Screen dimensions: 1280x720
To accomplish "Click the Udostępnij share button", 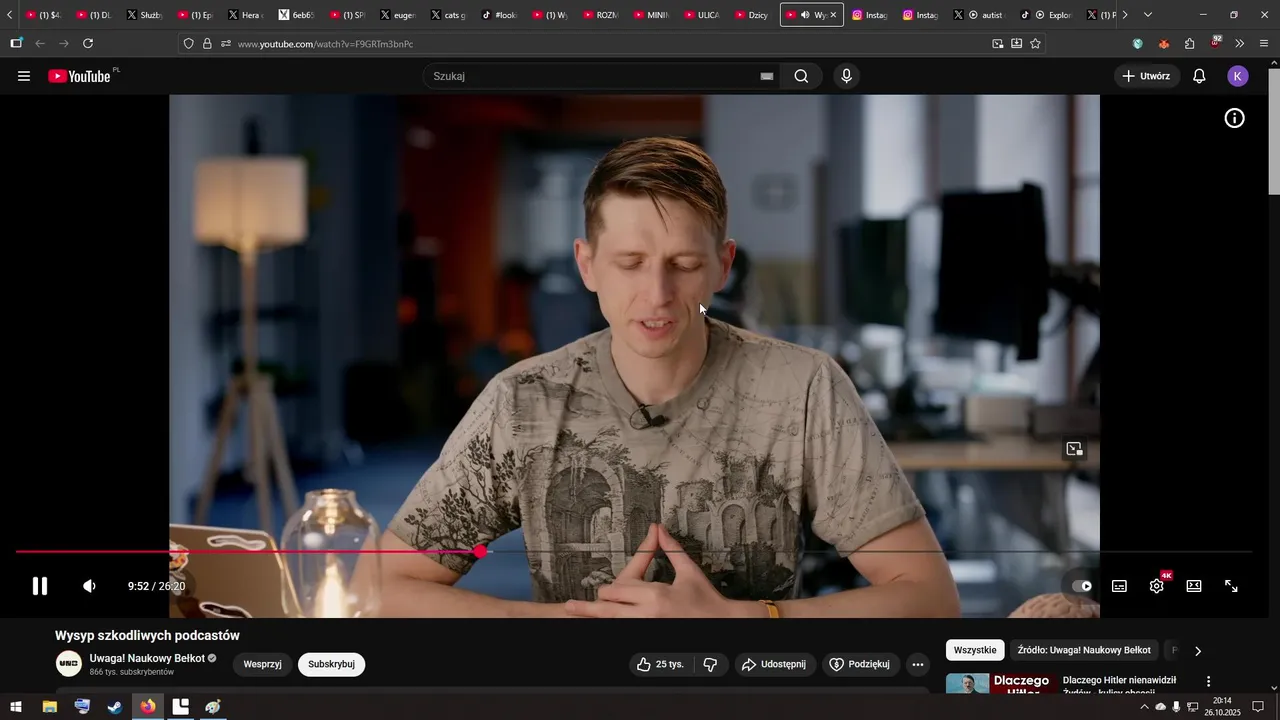I will [775, 664].
